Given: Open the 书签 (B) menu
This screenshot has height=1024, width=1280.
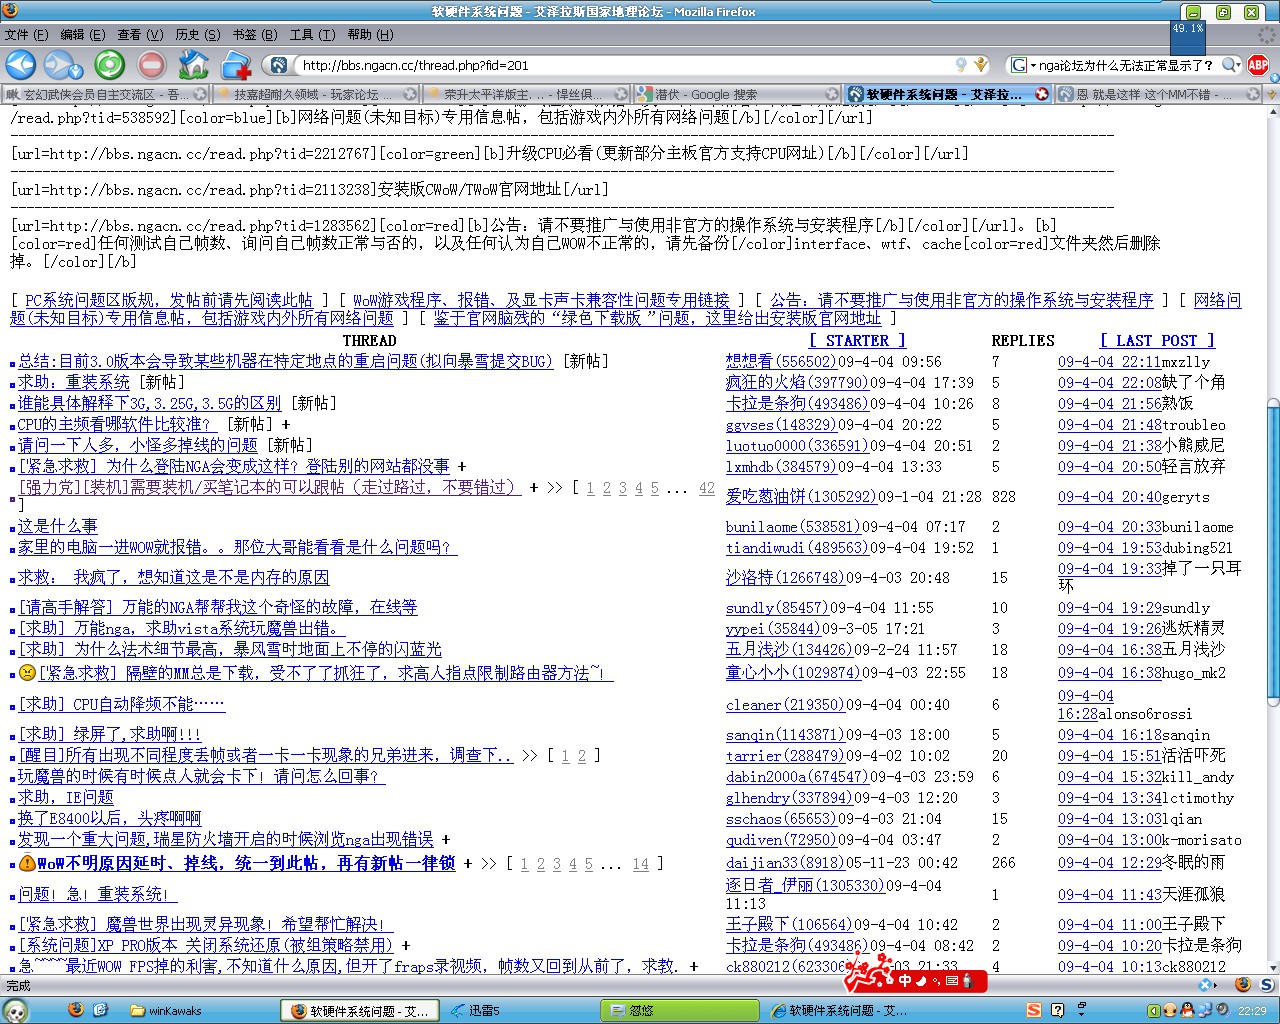Looking at the screenshot, I should [255, 34].
